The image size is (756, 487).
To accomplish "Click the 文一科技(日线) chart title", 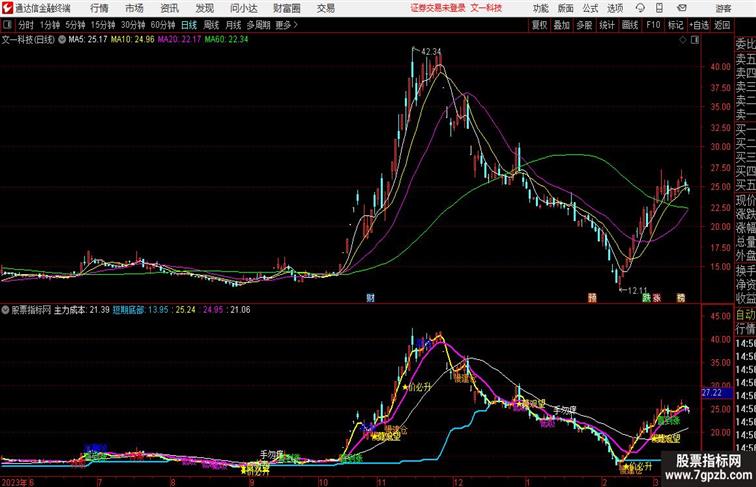I will (x=28, y=40).
